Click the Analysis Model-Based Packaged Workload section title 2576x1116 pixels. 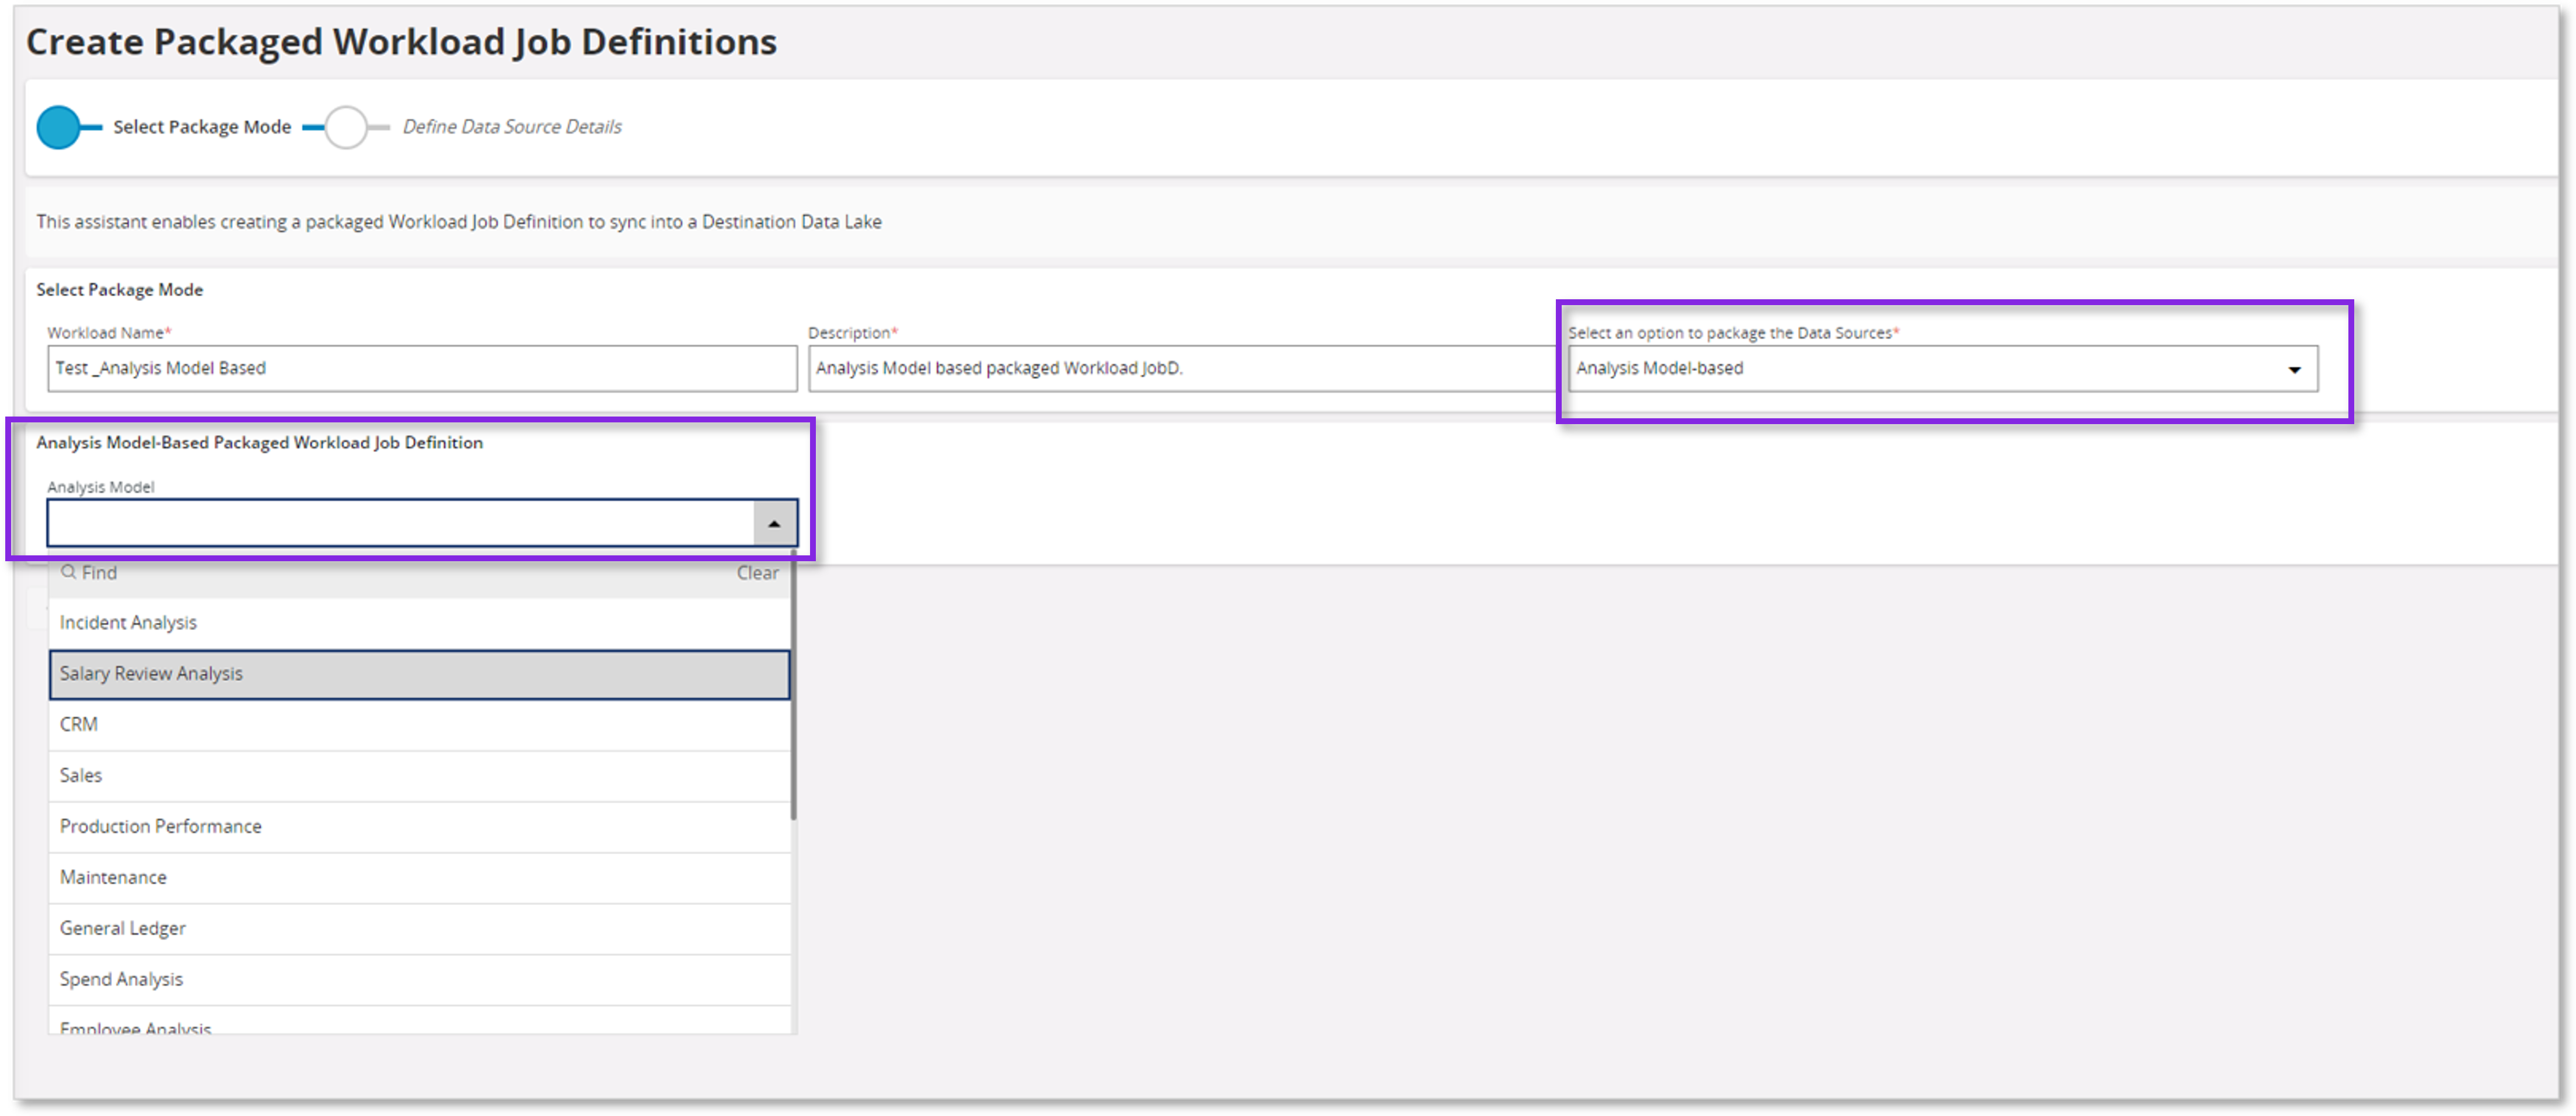tap(260, 443)
